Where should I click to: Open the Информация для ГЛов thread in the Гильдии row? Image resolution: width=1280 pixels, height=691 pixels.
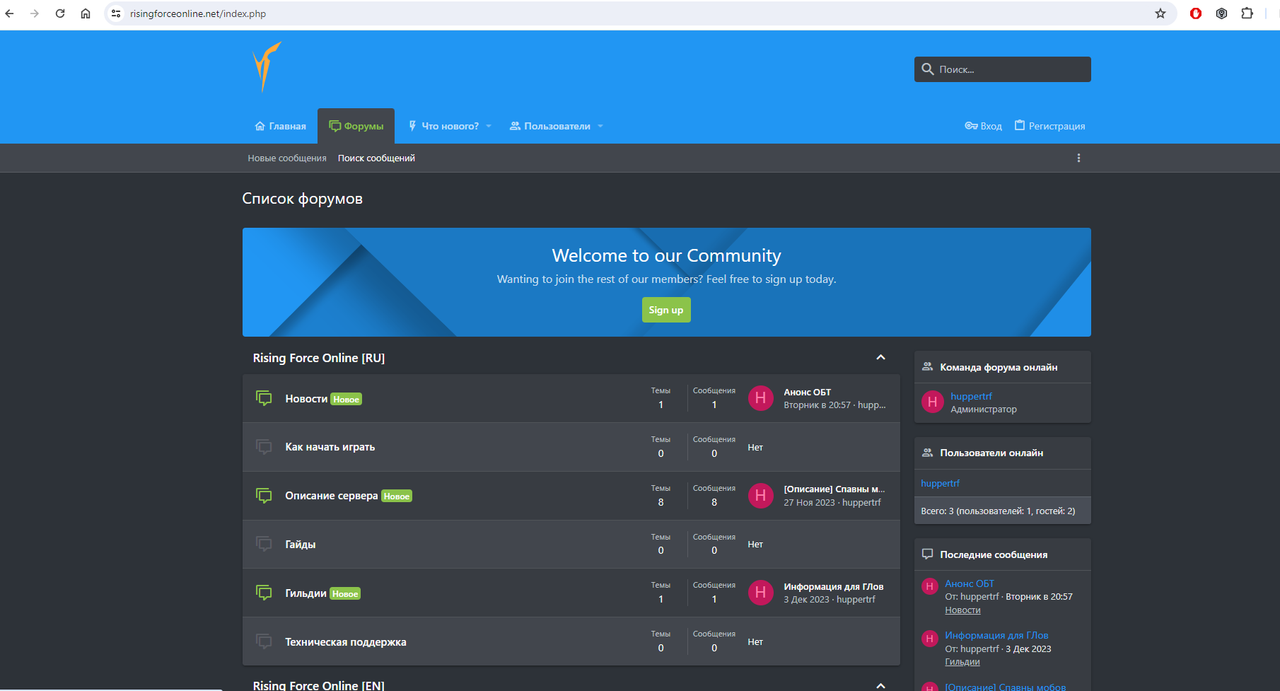click(834, 587)
